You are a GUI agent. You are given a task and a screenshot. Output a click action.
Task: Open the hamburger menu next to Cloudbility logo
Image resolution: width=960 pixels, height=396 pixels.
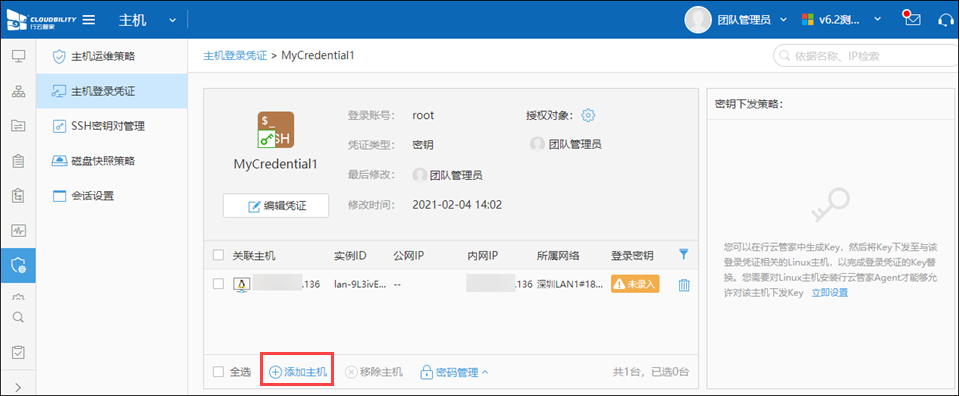tap(89, 20)
